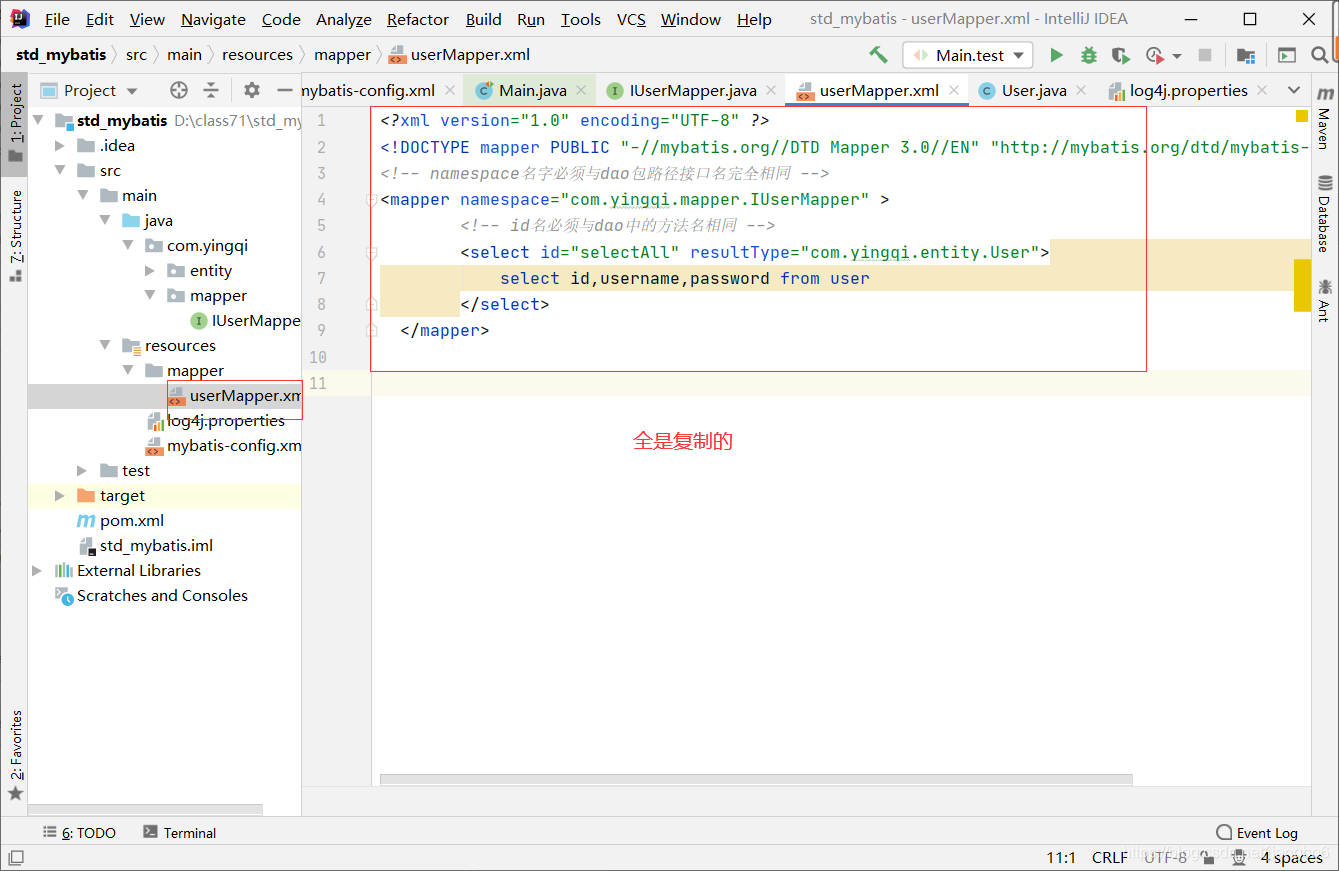Expand the target folder
Viewport: 1339px width, 871px height.
[x=60, y=496]
